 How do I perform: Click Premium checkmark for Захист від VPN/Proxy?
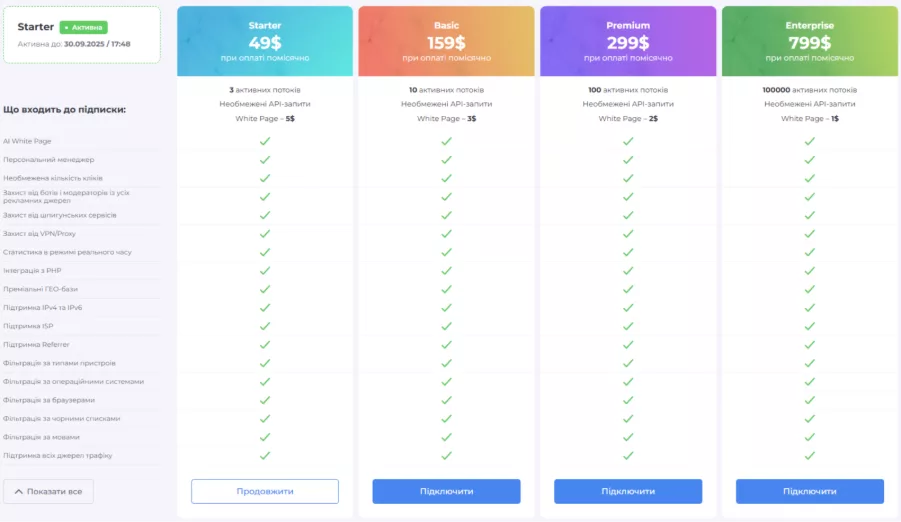pyautogui.click(x=628, y=234)
